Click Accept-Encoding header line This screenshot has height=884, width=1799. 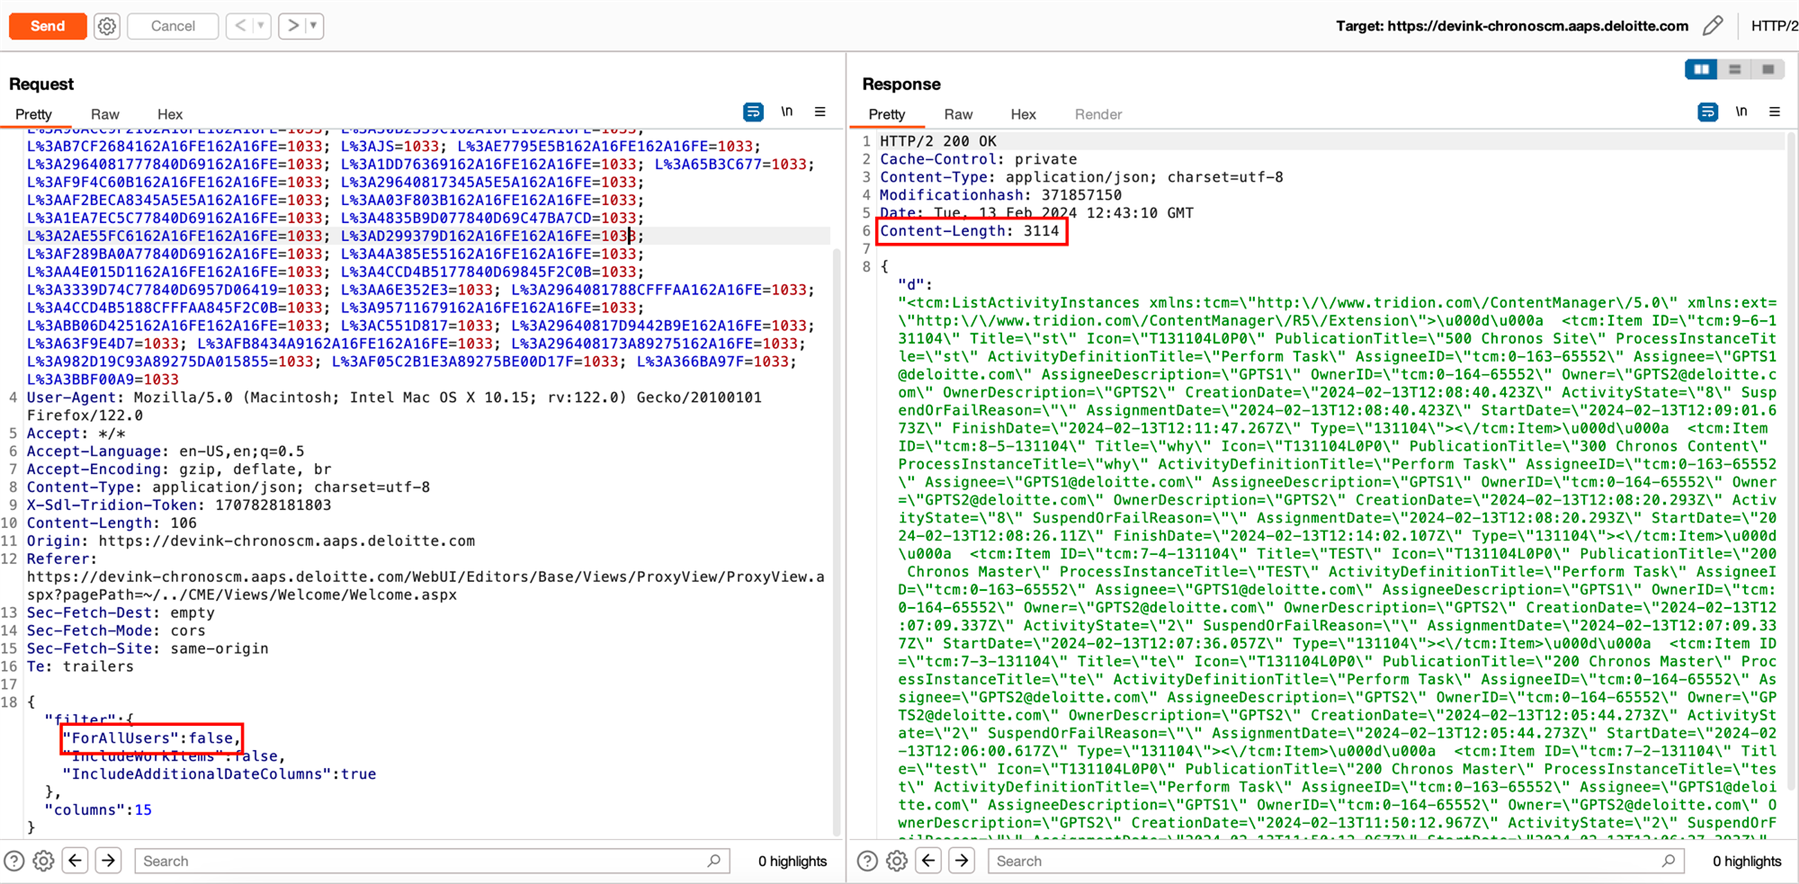tap(179, 469)
